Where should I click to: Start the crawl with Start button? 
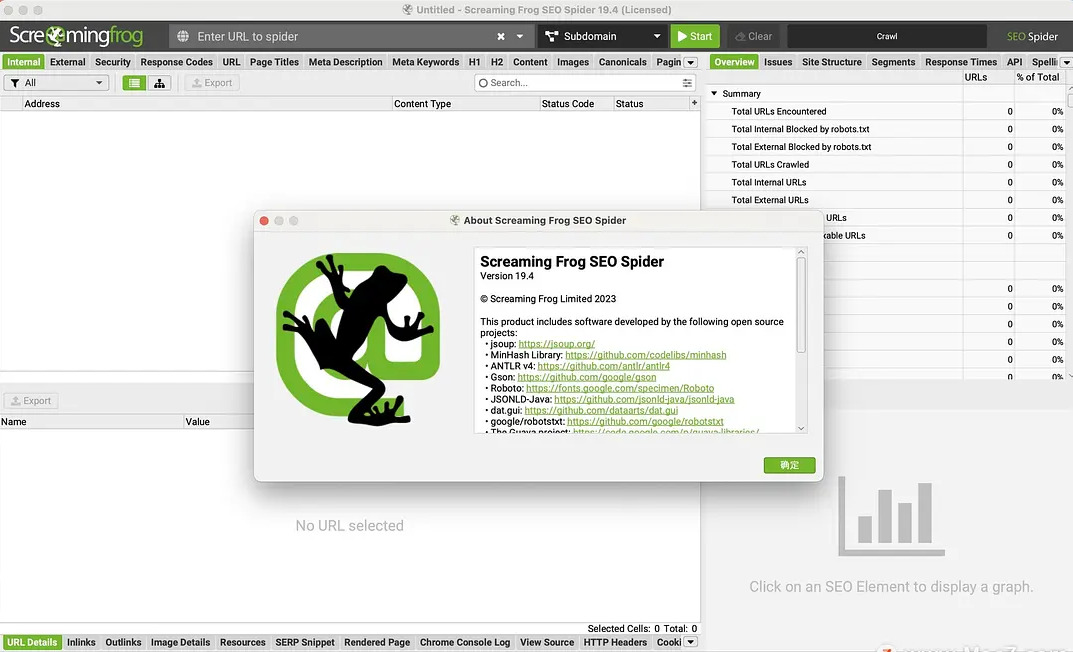(695, 36)
